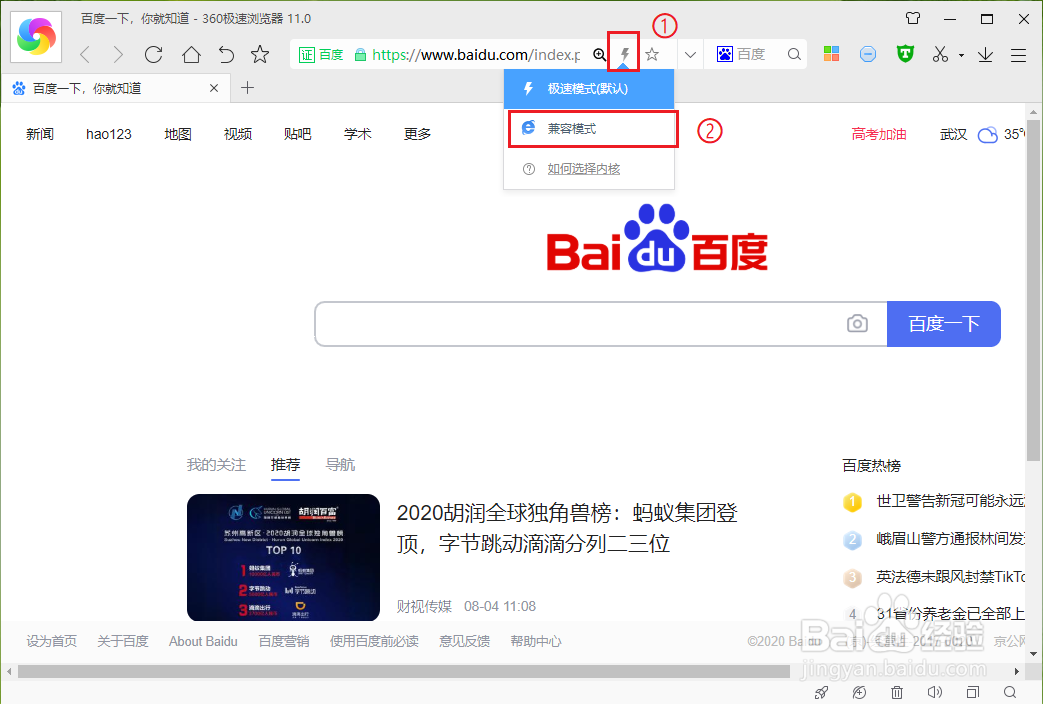Click 百度营销 footer link
The width and height of the screenshot is (1043, 704).
tap(284, 641)
